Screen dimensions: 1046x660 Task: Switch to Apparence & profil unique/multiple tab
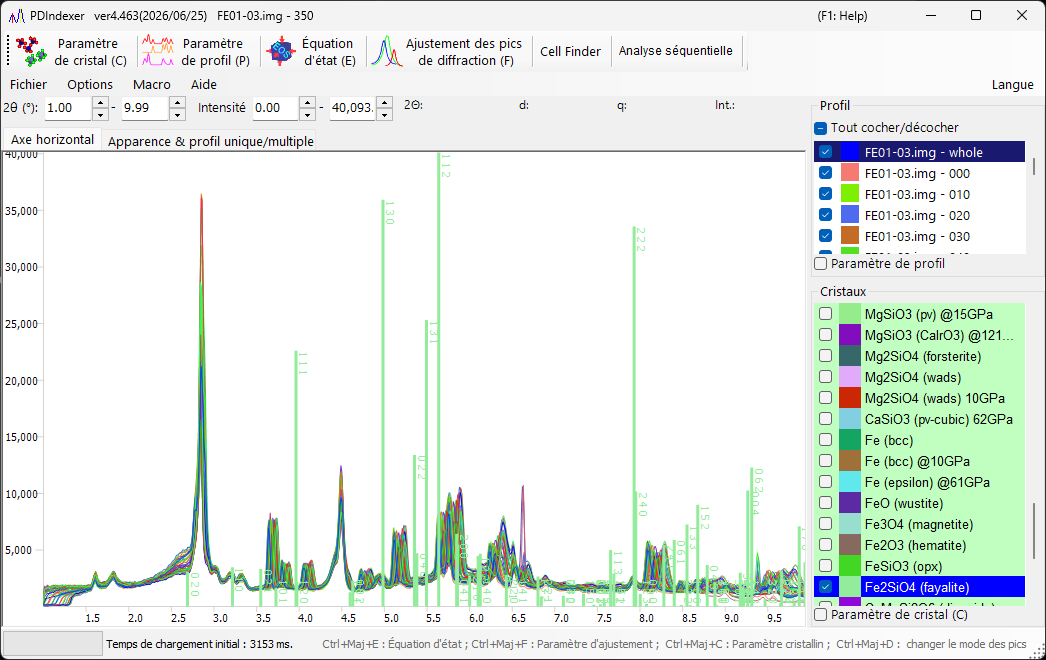tap(211, 141)
